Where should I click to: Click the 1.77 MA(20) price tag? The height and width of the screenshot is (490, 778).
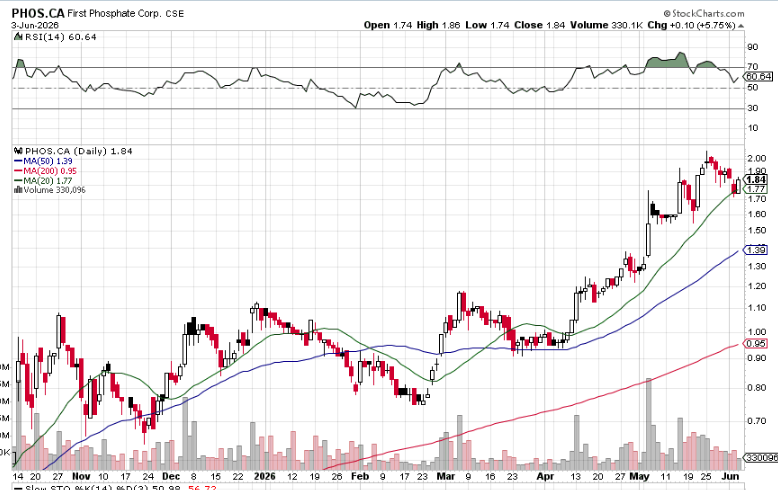point(756,189)
